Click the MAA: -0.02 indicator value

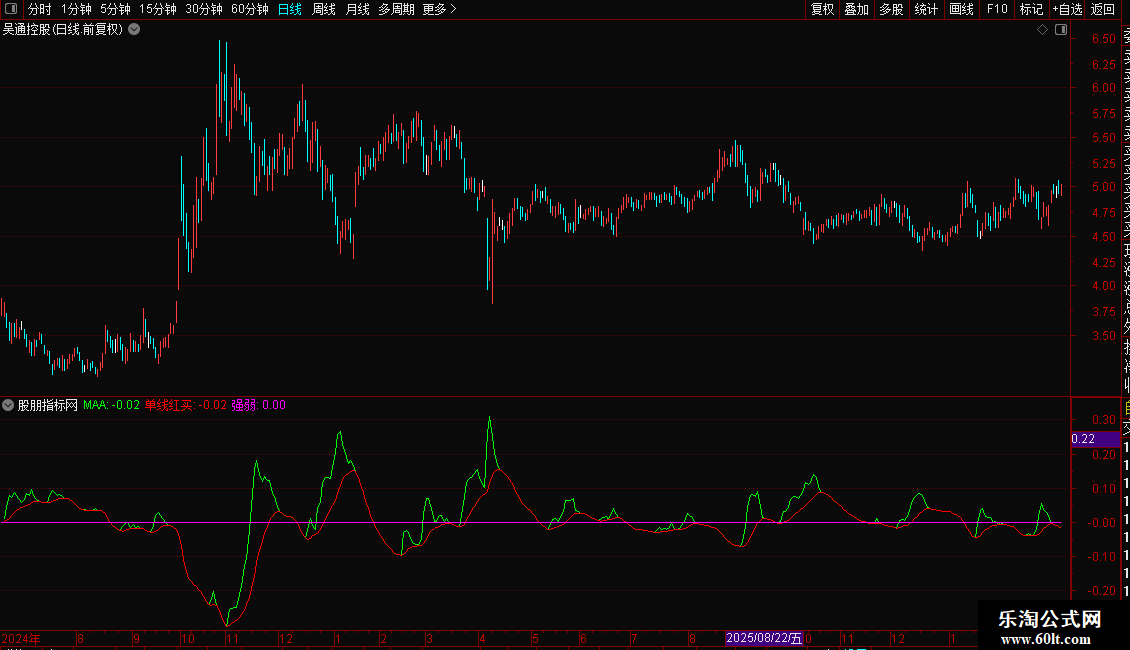[x=111, y=405]
